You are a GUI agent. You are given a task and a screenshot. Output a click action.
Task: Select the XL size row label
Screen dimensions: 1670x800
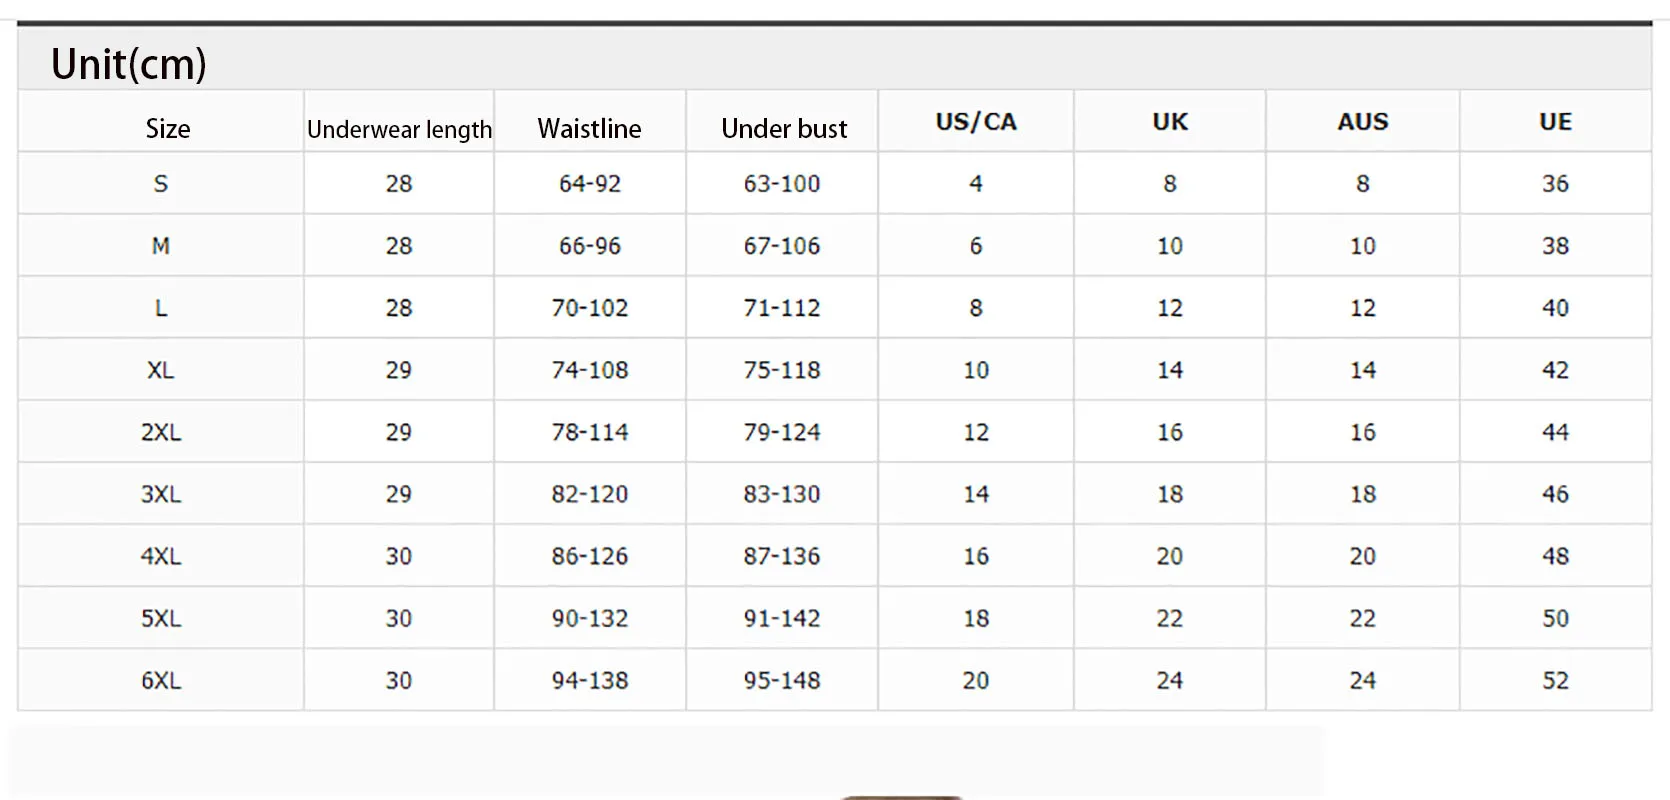click(x=161, y=370)
